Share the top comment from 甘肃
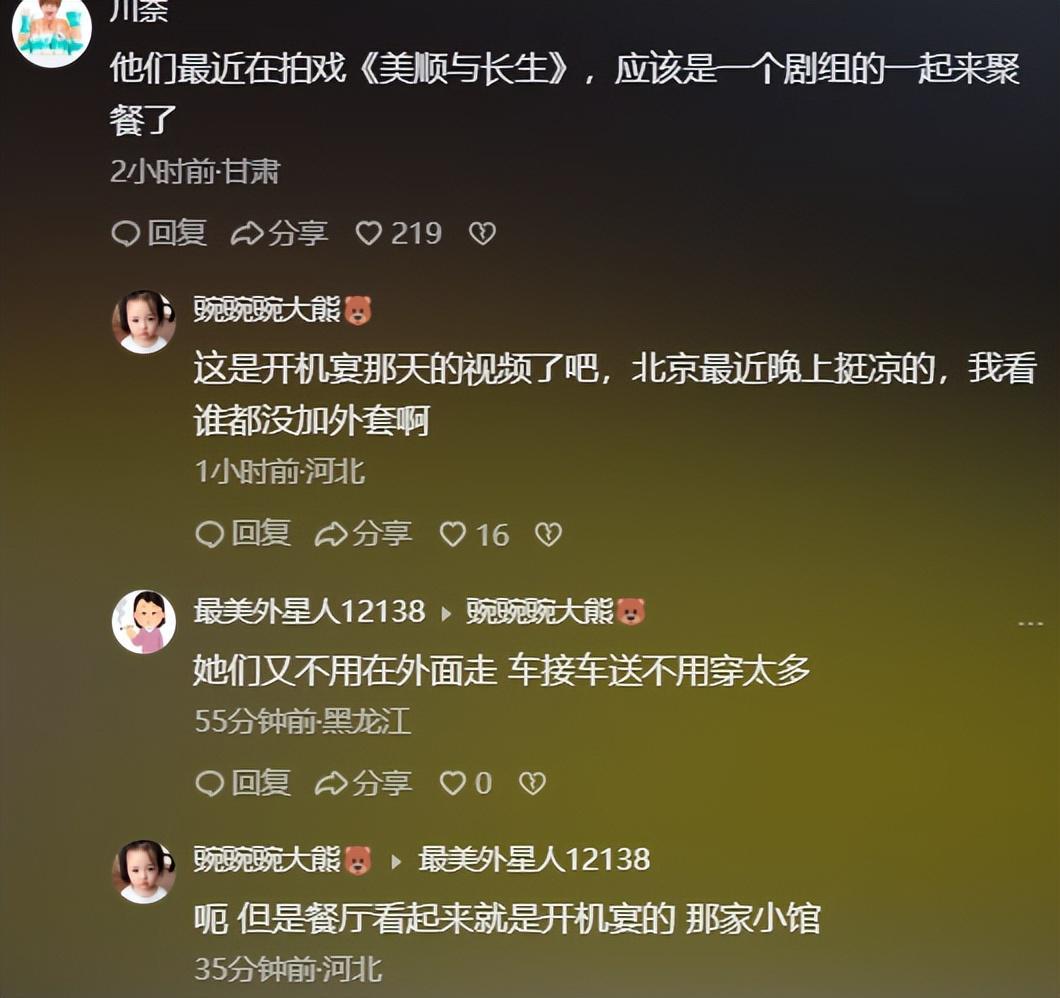 (x=279, y=233)
